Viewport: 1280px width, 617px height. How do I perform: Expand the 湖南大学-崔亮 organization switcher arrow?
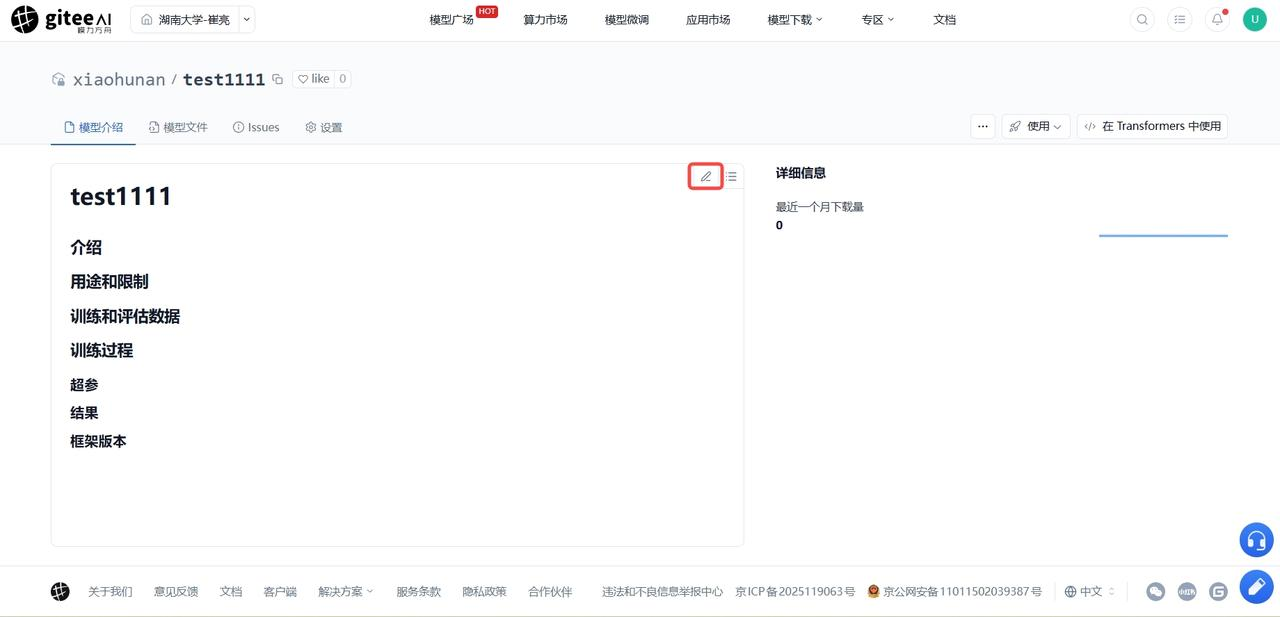(x=247, y=19)
